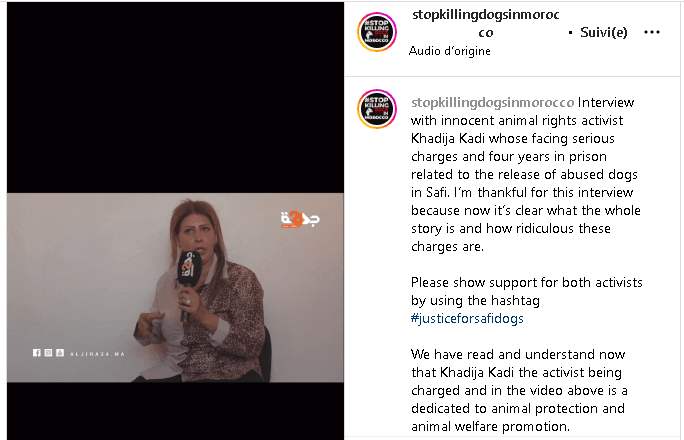Click the caption text mentioning Khadija Kadi
The height and width of the screenshot is (440, 684).
click(x=526, y=174)
